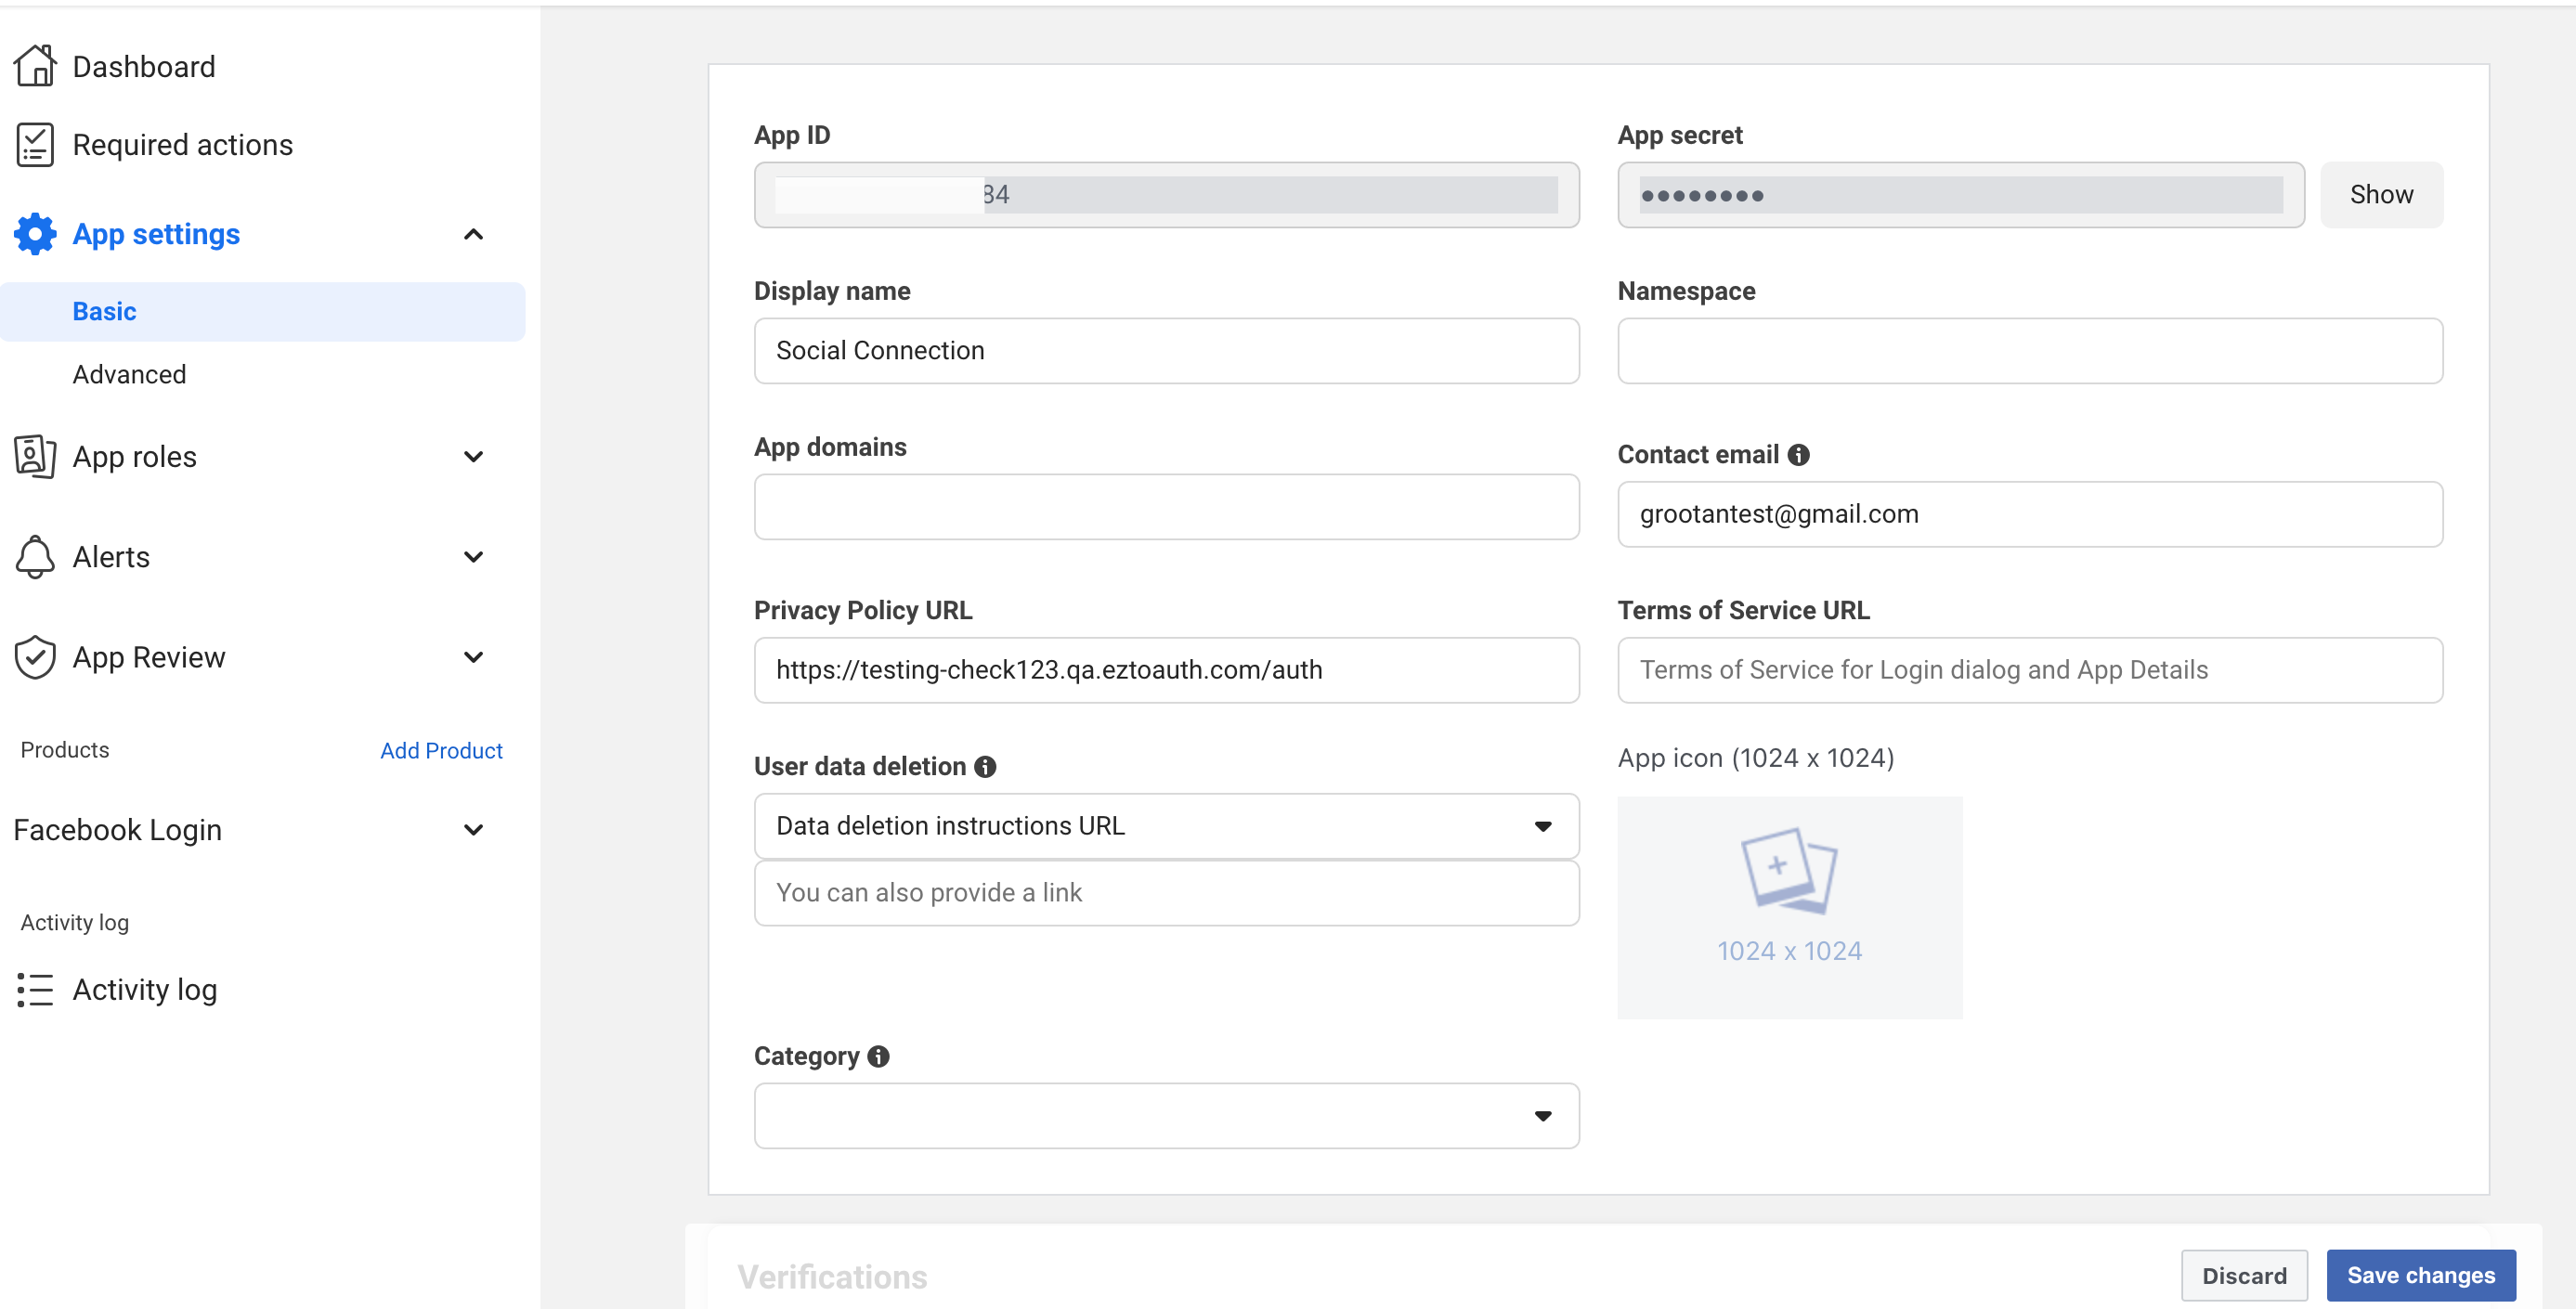Click the Alerts label
Screen dimensions: 2576x1309
[111, 557]
